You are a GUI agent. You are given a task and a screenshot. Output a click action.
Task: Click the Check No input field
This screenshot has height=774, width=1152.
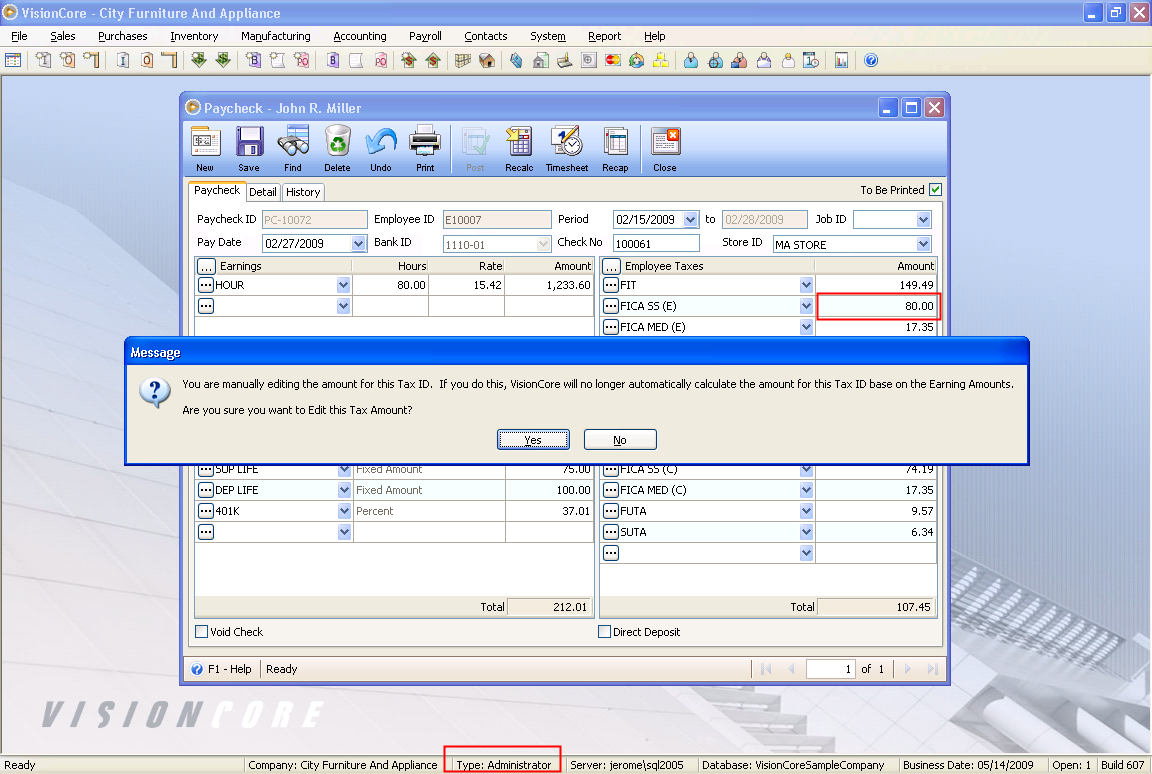[x=655, y=243]
